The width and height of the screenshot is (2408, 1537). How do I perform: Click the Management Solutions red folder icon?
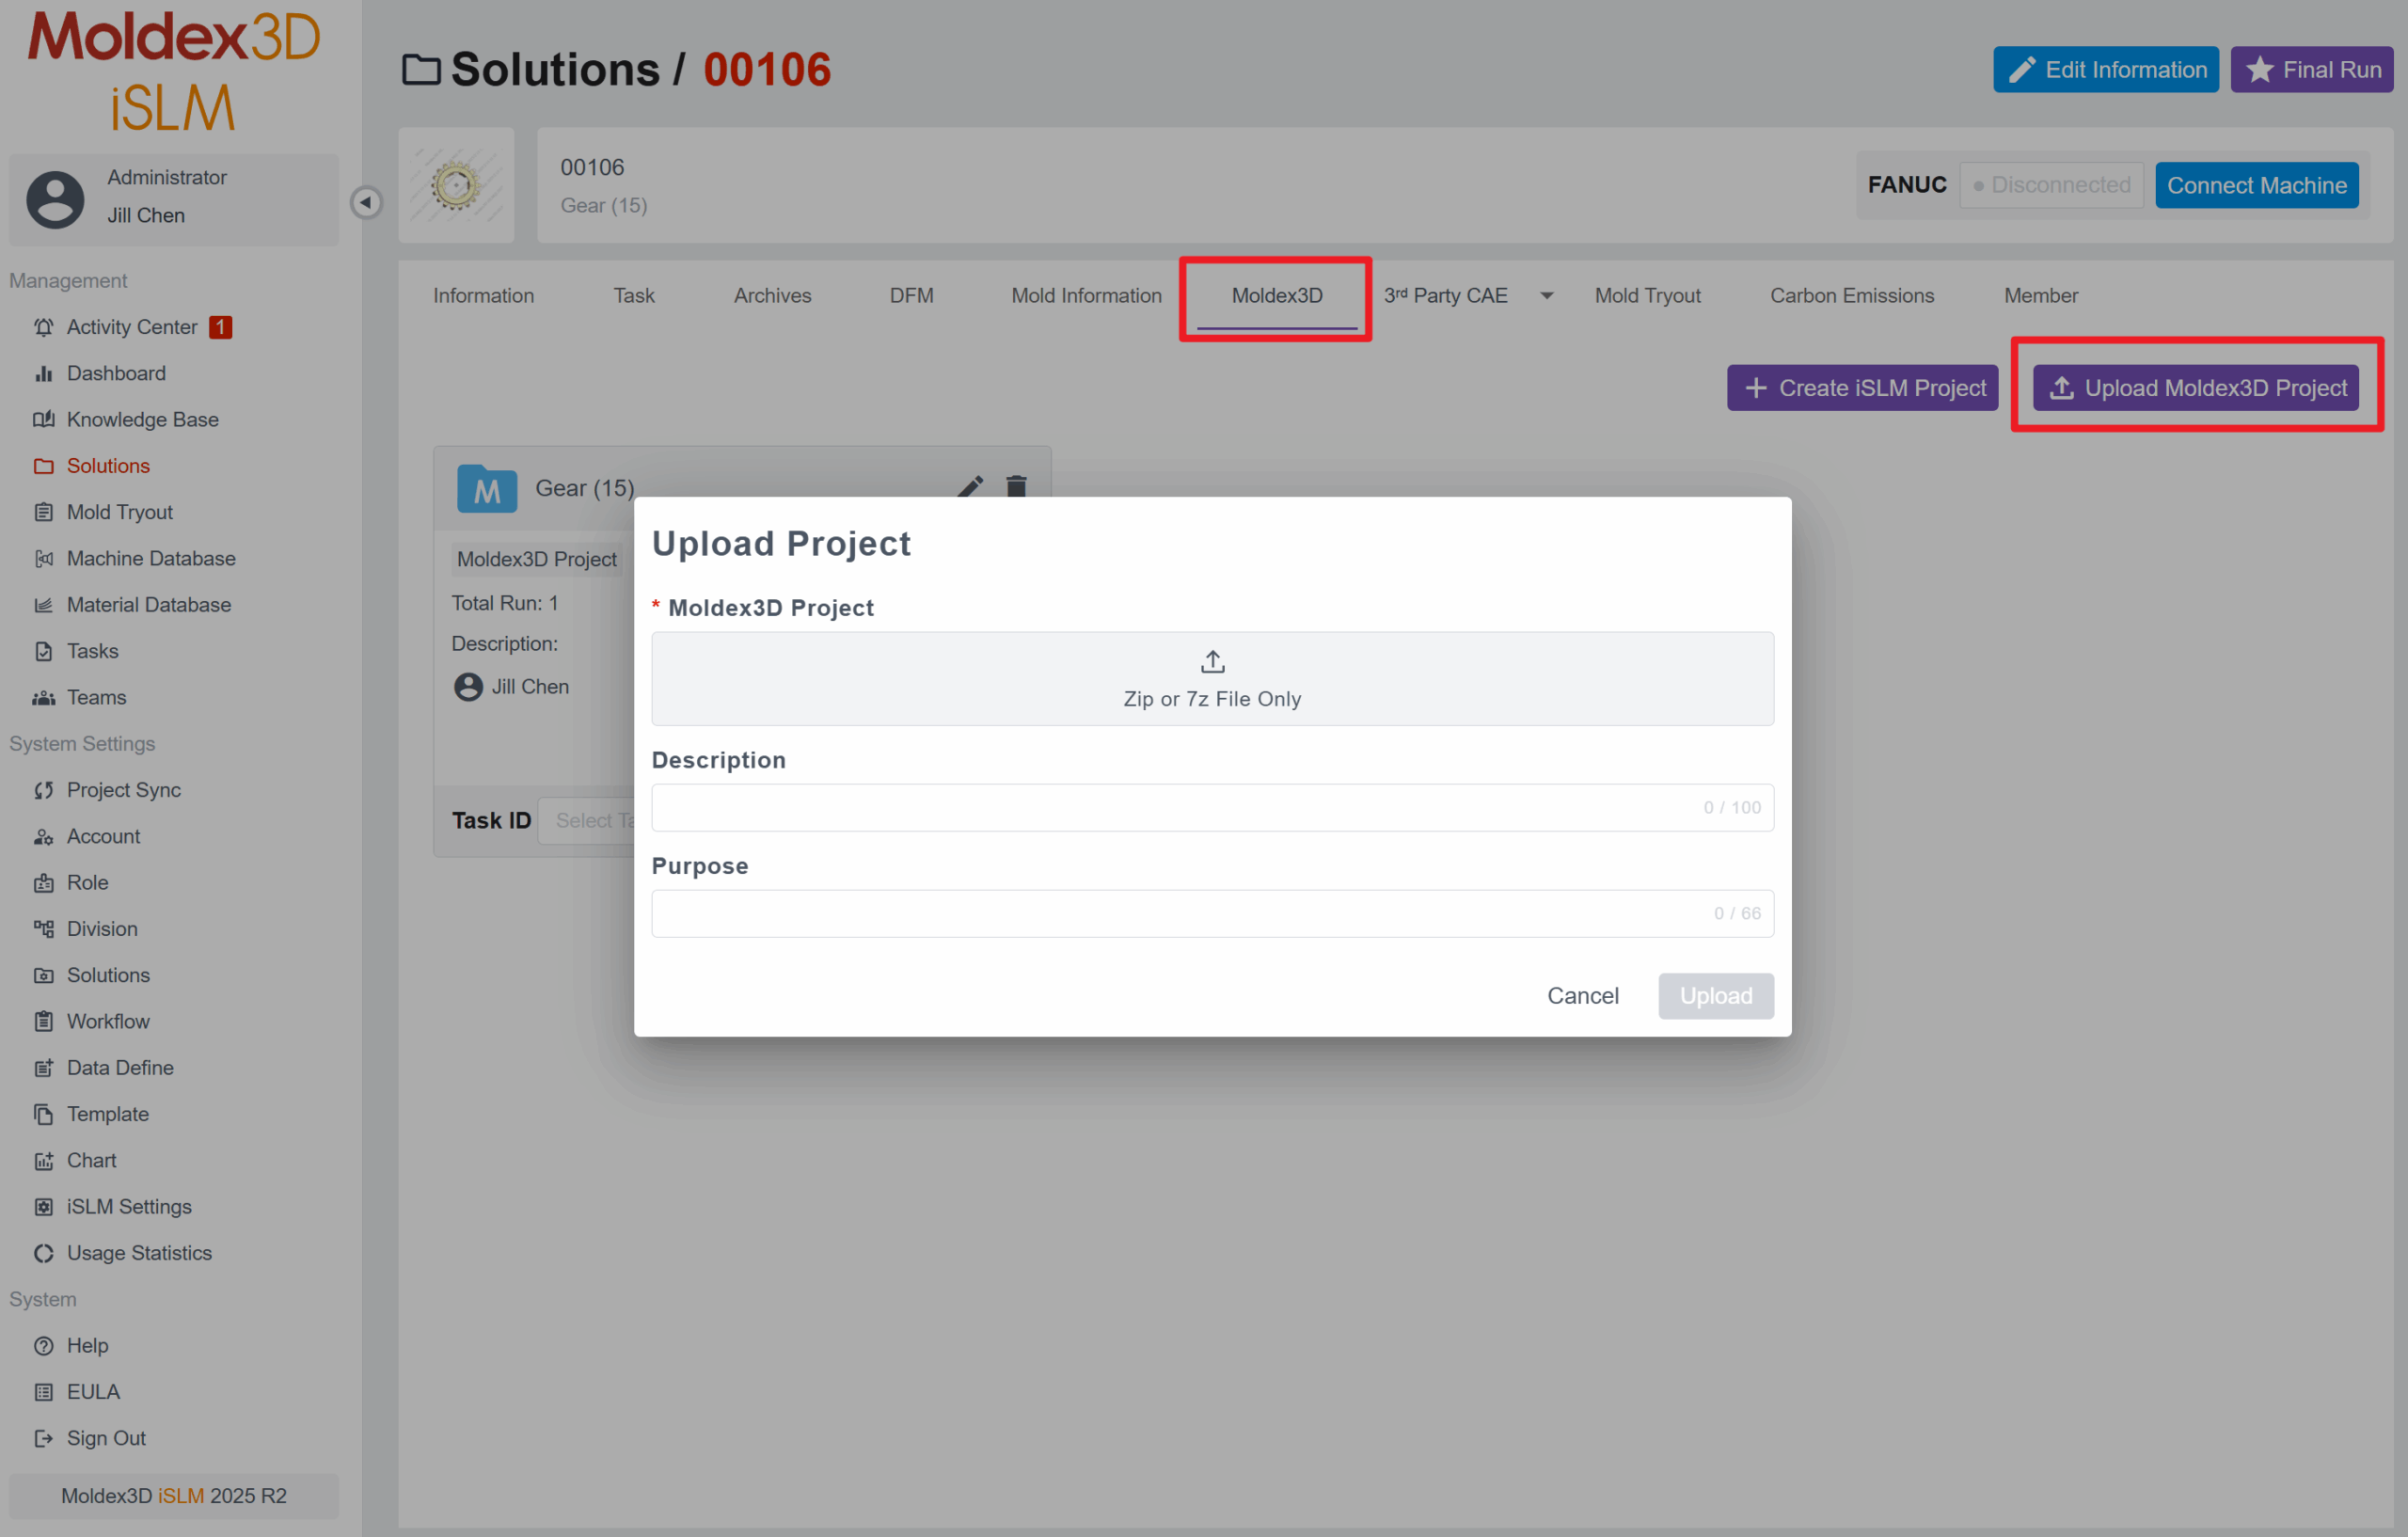(43, 466)
